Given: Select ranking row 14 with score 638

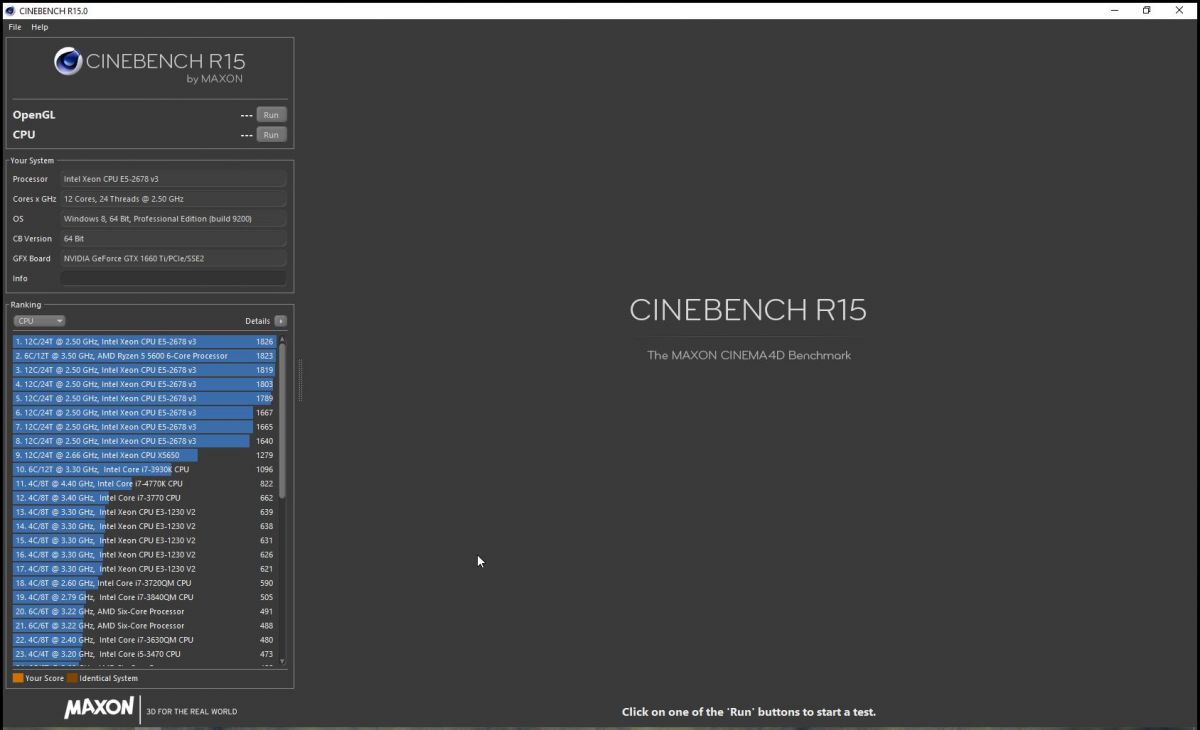Looking at the screenshot, I should pos(144,526).
